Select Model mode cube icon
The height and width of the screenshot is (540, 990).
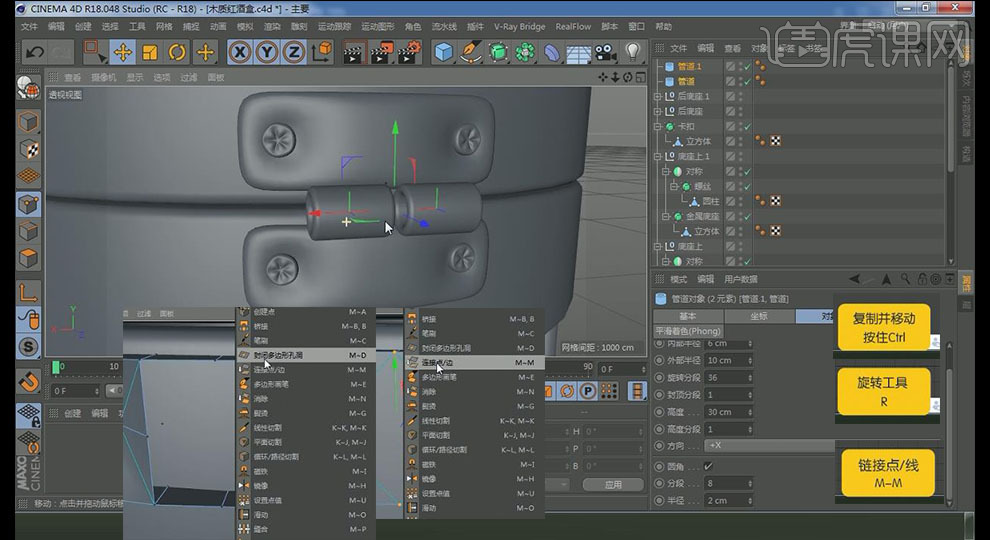pos(28,121)
